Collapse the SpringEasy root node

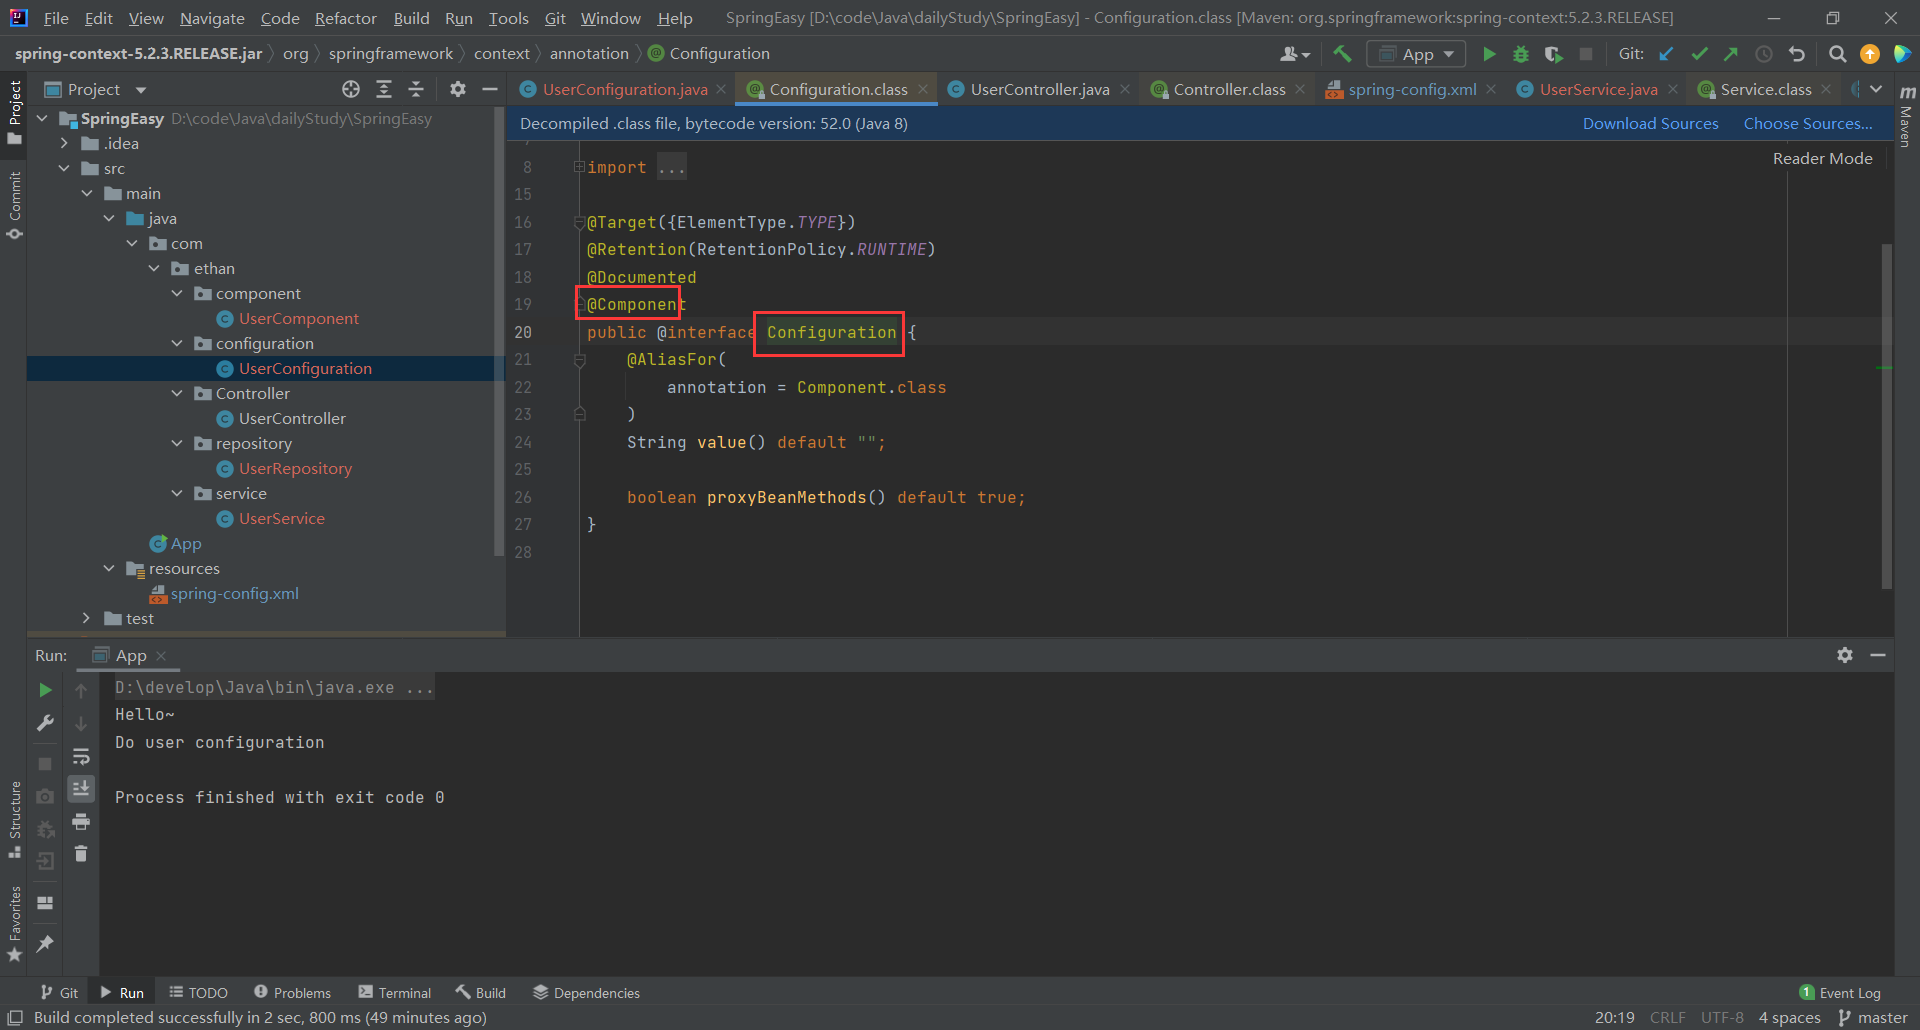pos(43,118)
